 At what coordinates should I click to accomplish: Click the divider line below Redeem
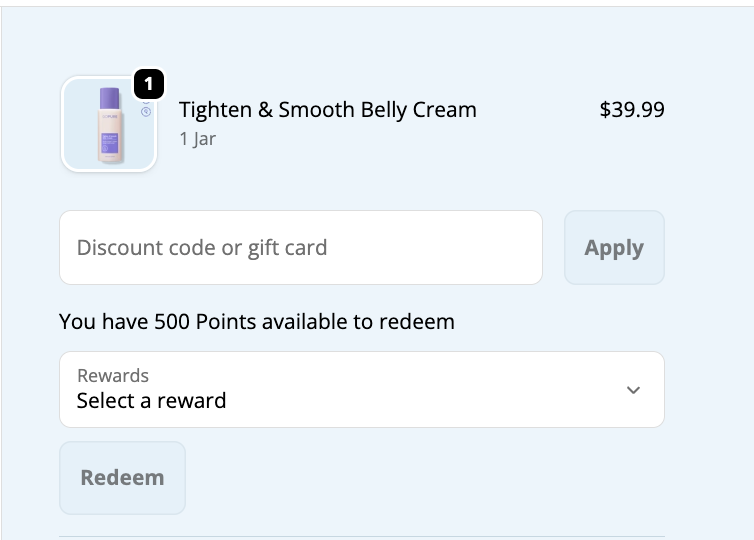coord(361,537)
